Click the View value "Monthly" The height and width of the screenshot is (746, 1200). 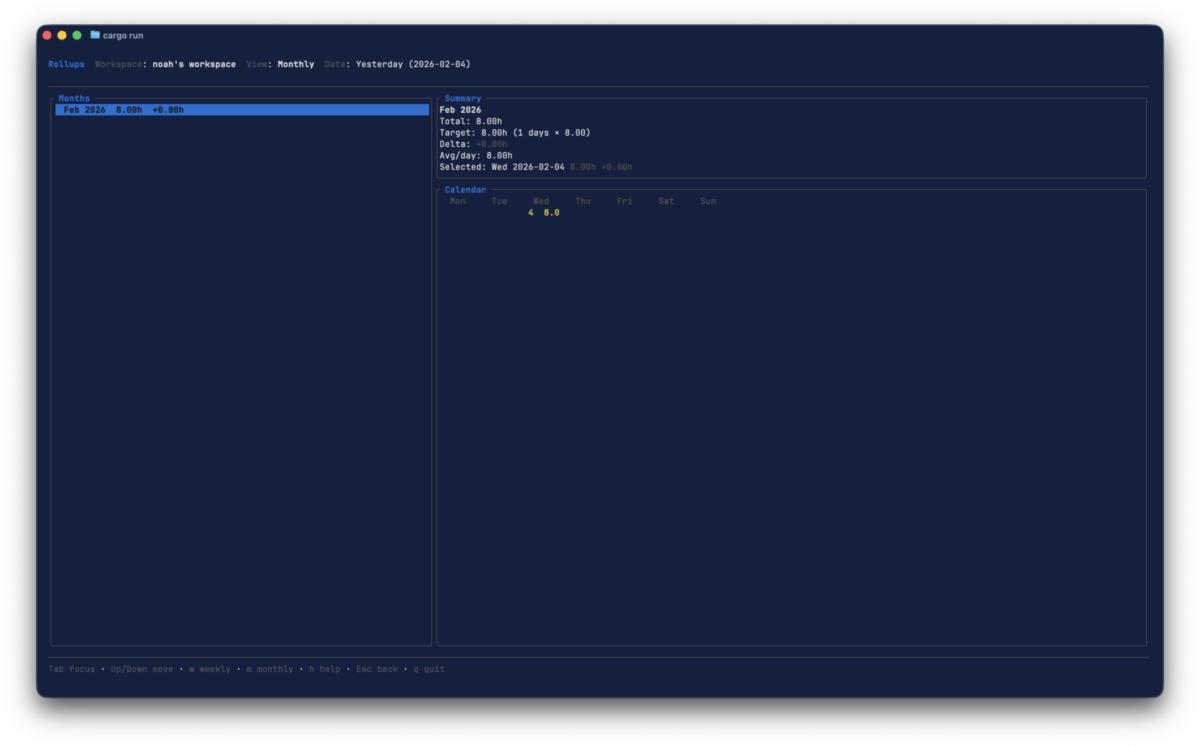296,64
